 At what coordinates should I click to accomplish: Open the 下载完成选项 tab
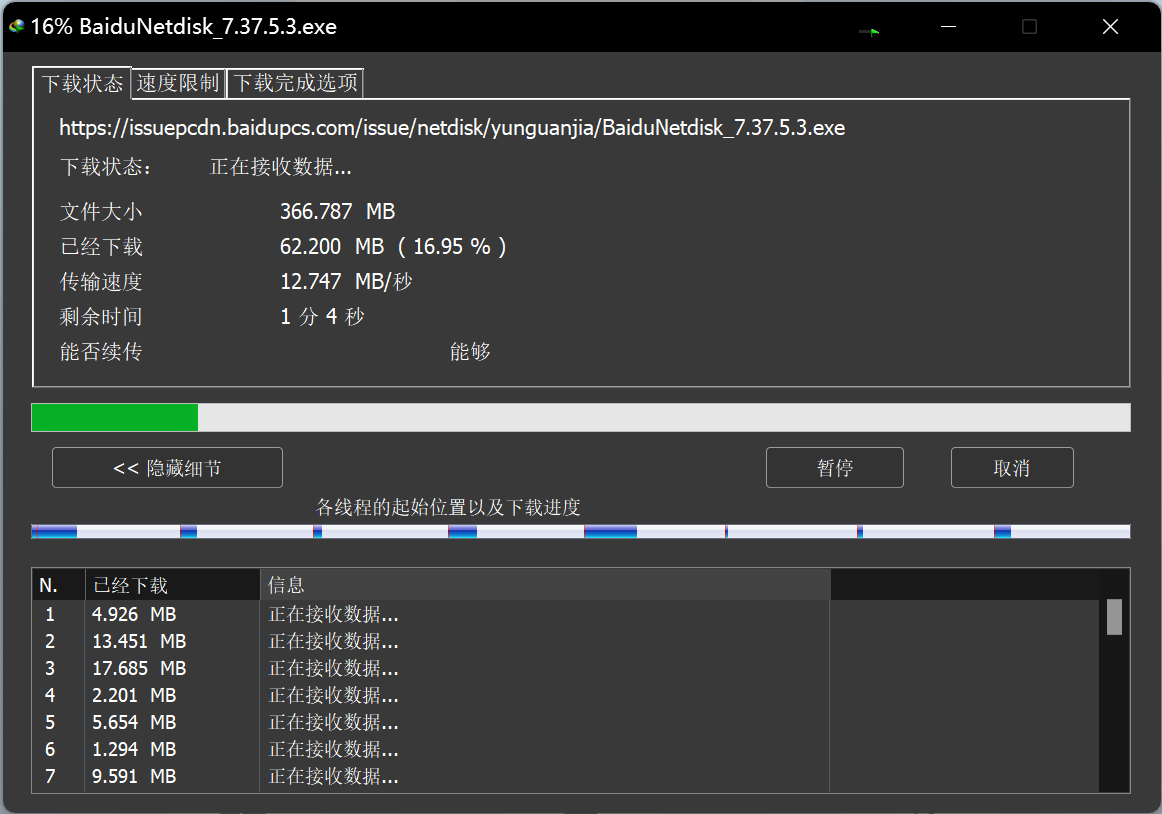pyautogui.click(x=295, y=83)
